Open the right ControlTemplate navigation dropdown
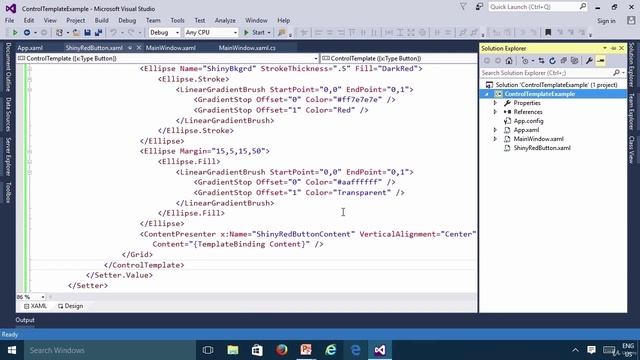This screenshot has width=640, height=360. (399, 58)
